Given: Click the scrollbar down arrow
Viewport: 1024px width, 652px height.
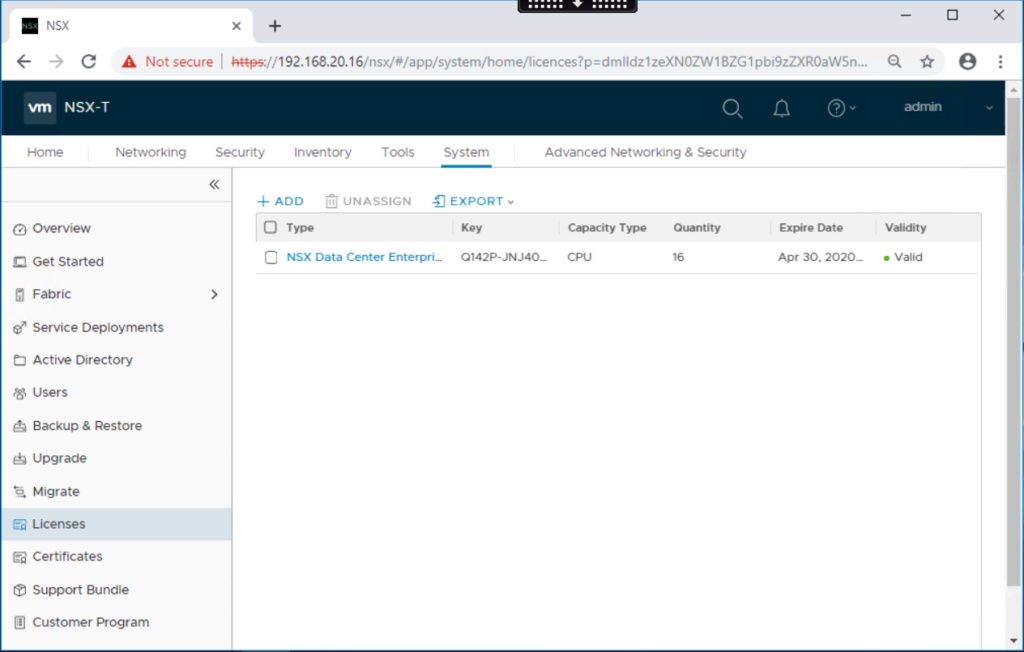Looking at the screenshot, I should pyautogui.click(x=1013, y=642).
